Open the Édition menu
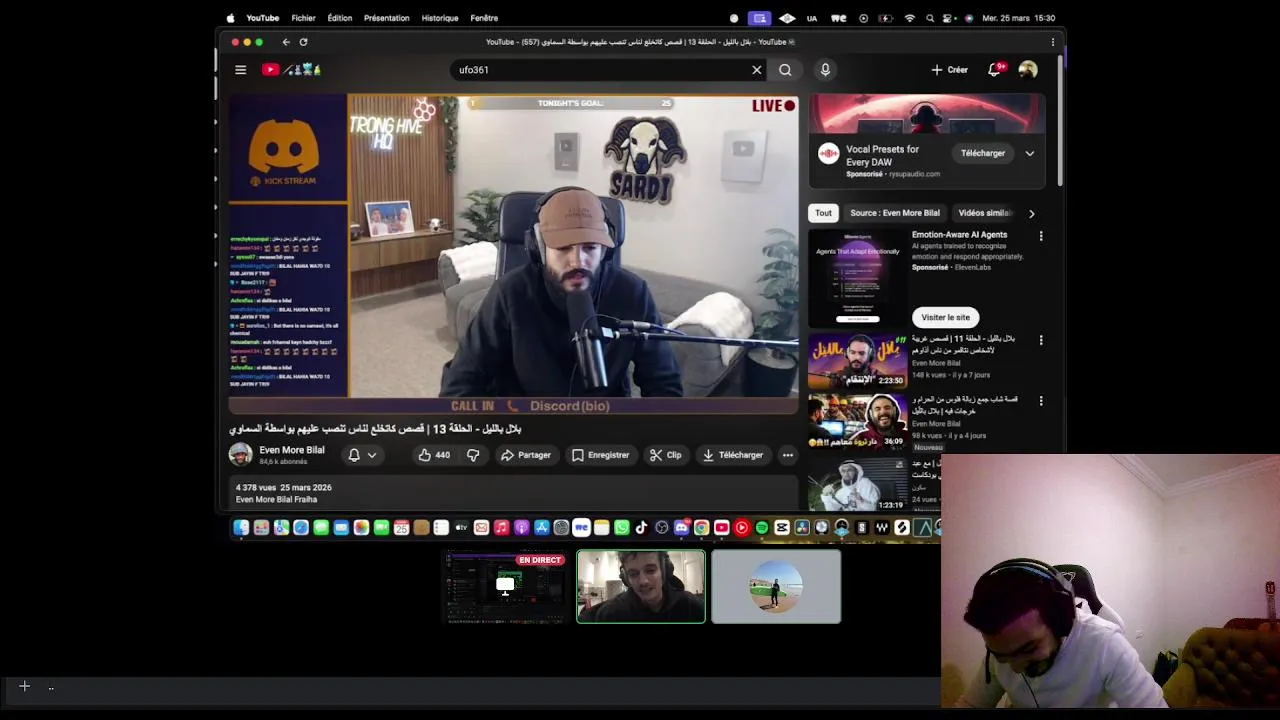Screen dimensions: 1280x720 click(340, 18)
